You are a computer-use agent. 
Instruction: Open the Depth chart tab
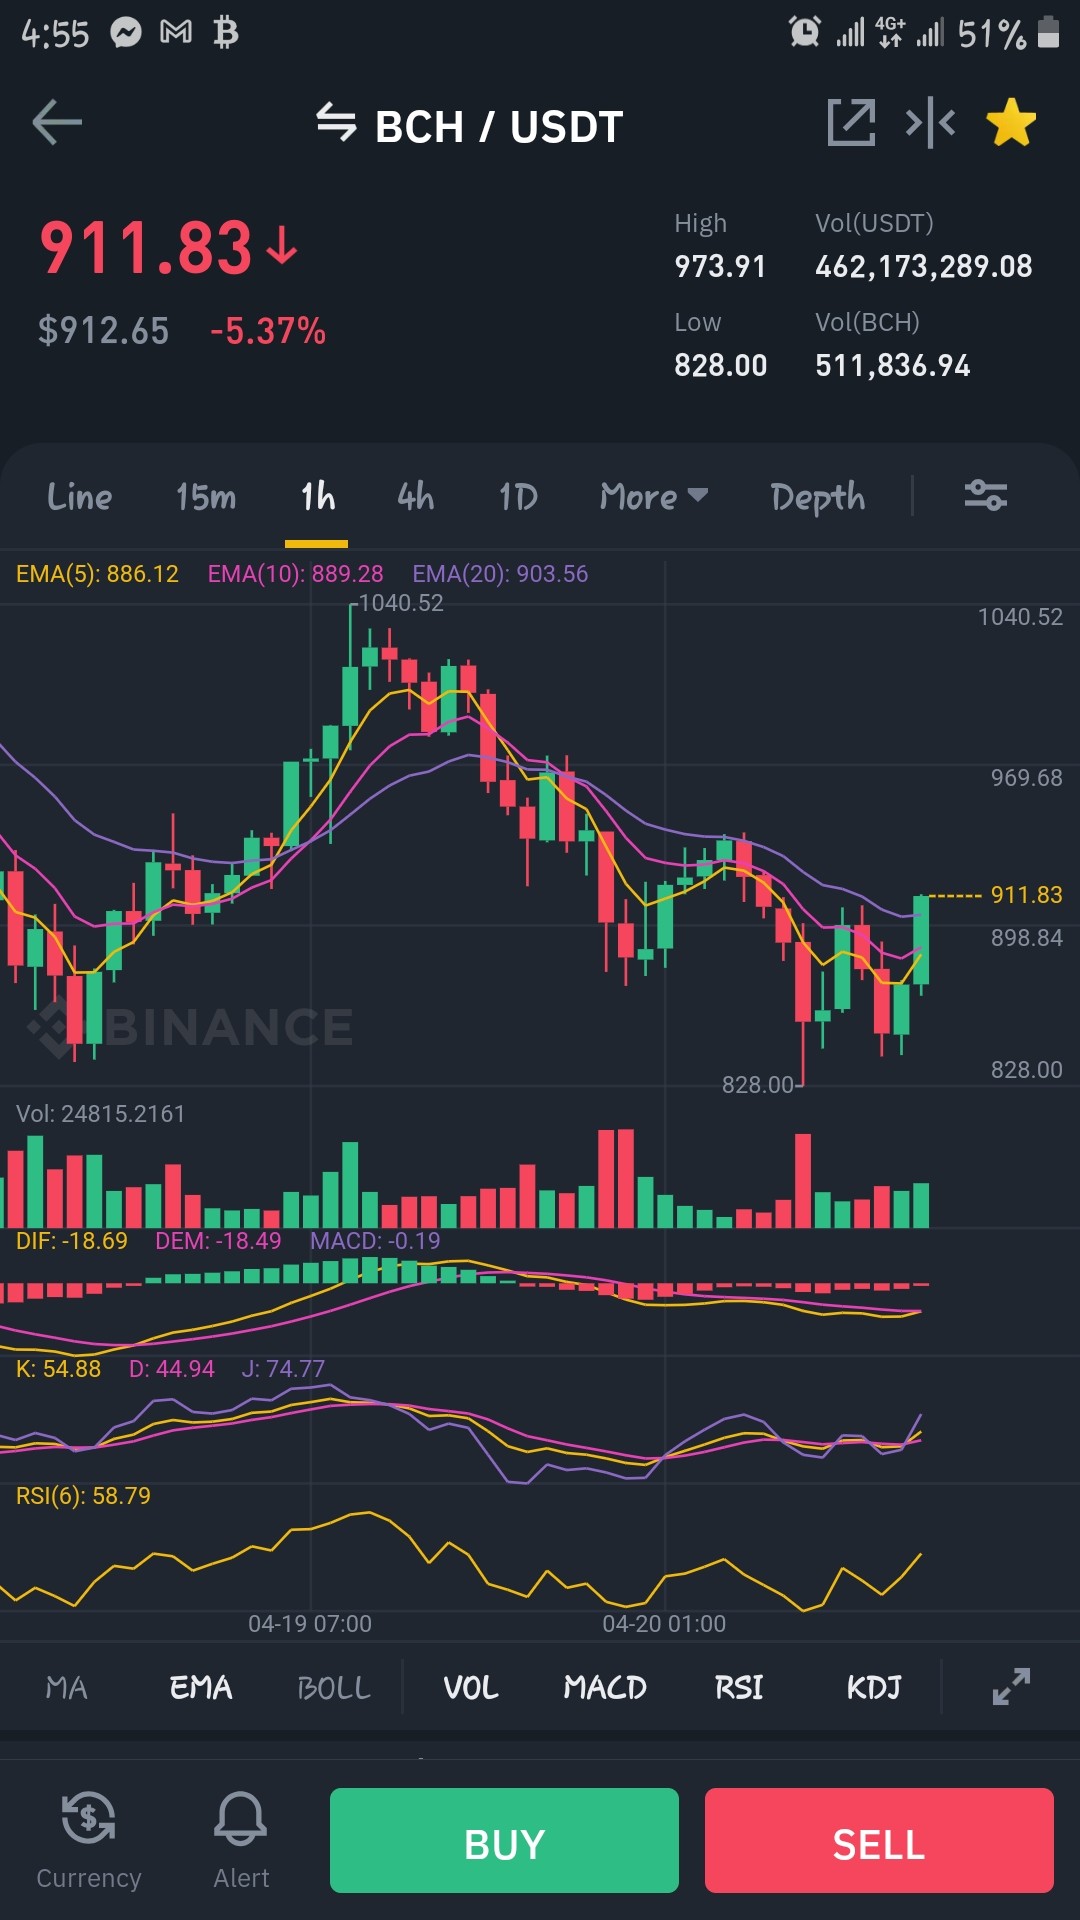pyautogui.click(x=818, y=496)
